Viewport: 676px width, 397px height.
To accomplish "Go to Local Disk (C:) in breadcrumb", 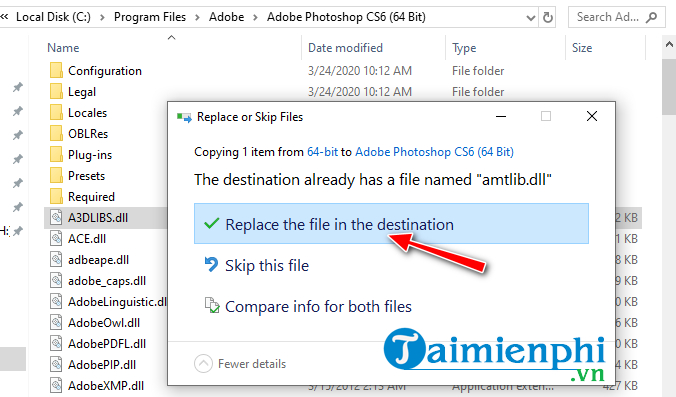I will pos(53,17).
